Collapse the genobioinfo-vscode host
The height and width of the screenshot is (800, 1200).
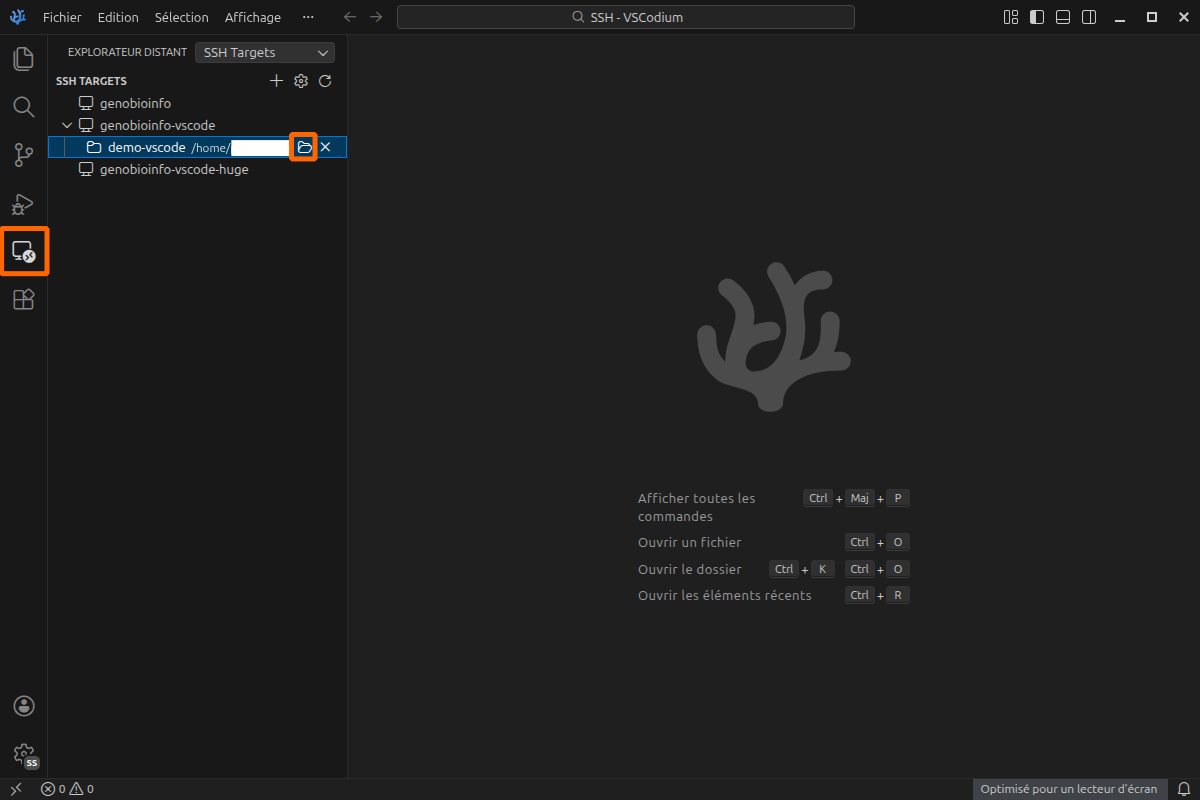point(67,125)
